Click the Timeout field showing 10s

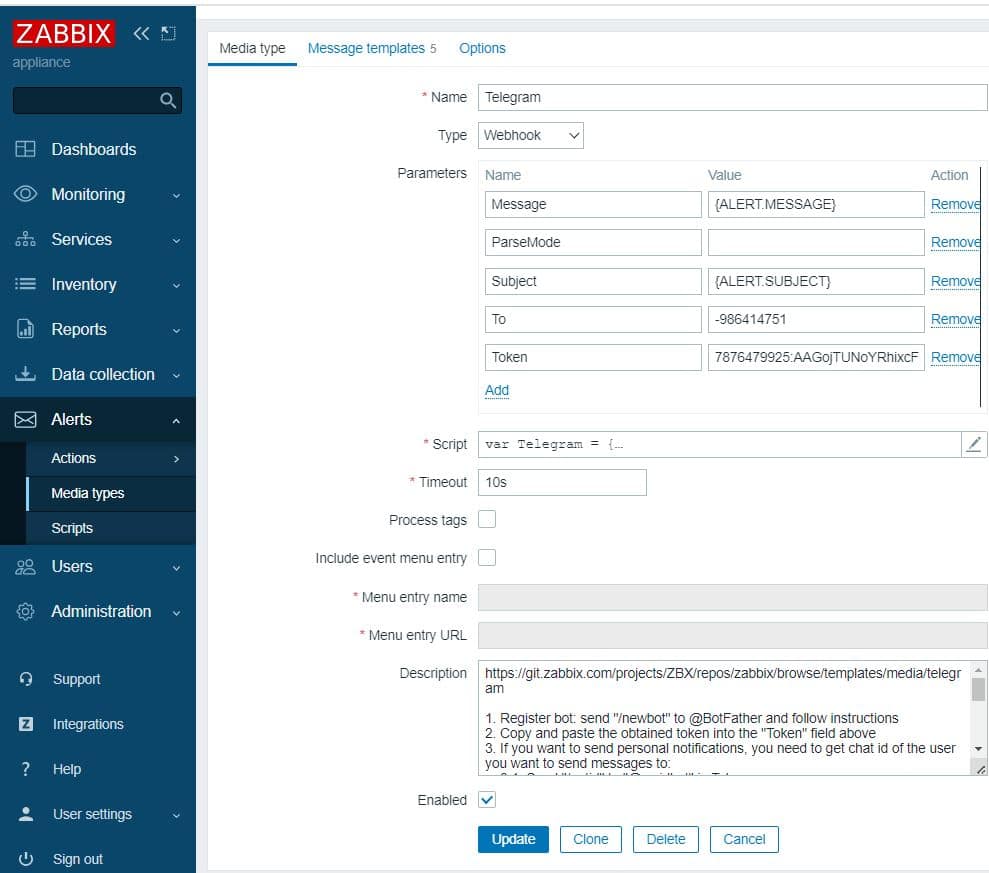tap(562, 482)
